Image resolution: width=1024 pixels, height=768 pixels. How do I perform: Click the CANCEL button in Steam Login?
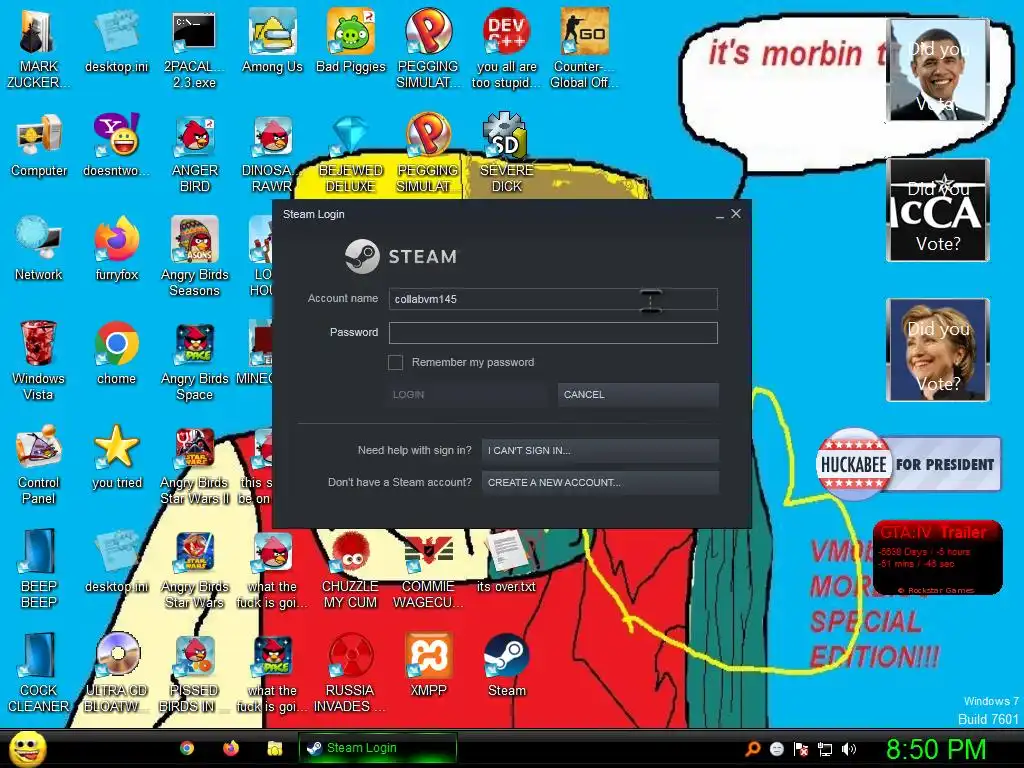[x=638, y=394]
